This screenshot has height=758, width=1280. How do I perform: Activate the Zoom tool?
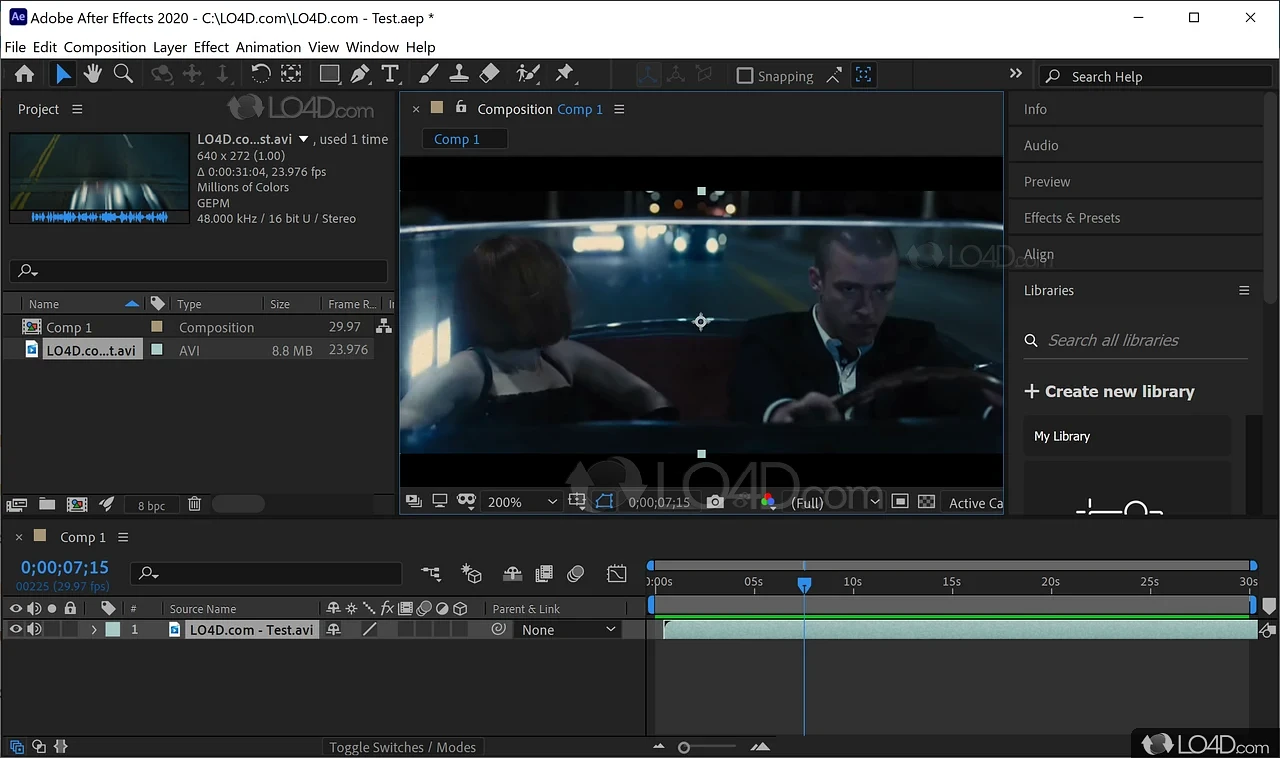pyautogui.click(x=123, y=72)
